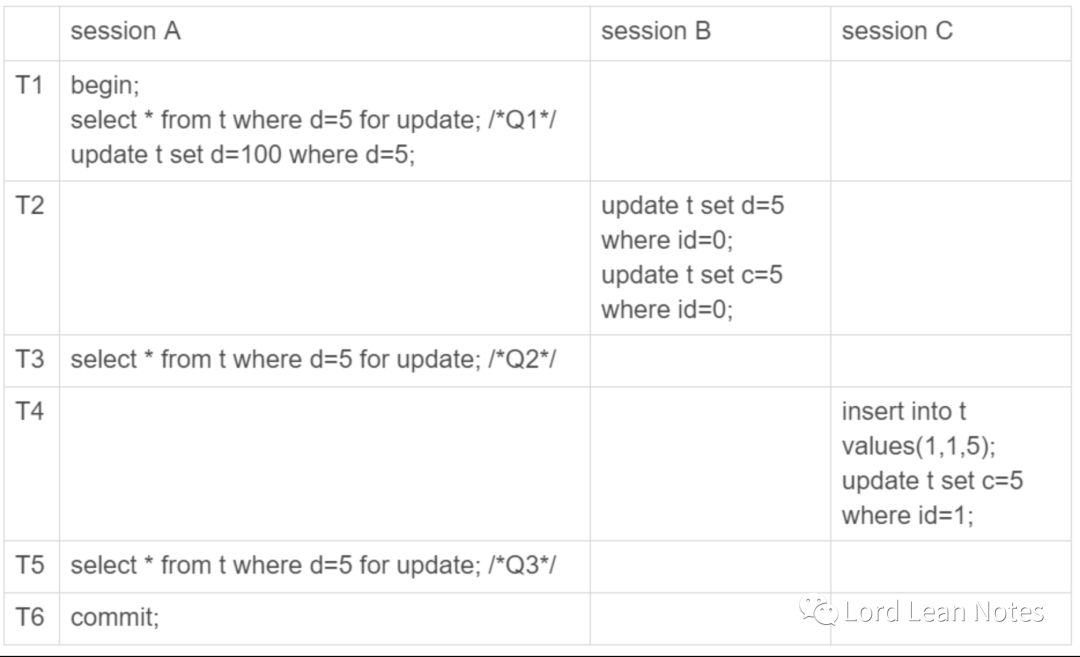Click the "commit;" statement at T6
Viewport: 1080px width, 657px height.
click(x=114, y=617)
